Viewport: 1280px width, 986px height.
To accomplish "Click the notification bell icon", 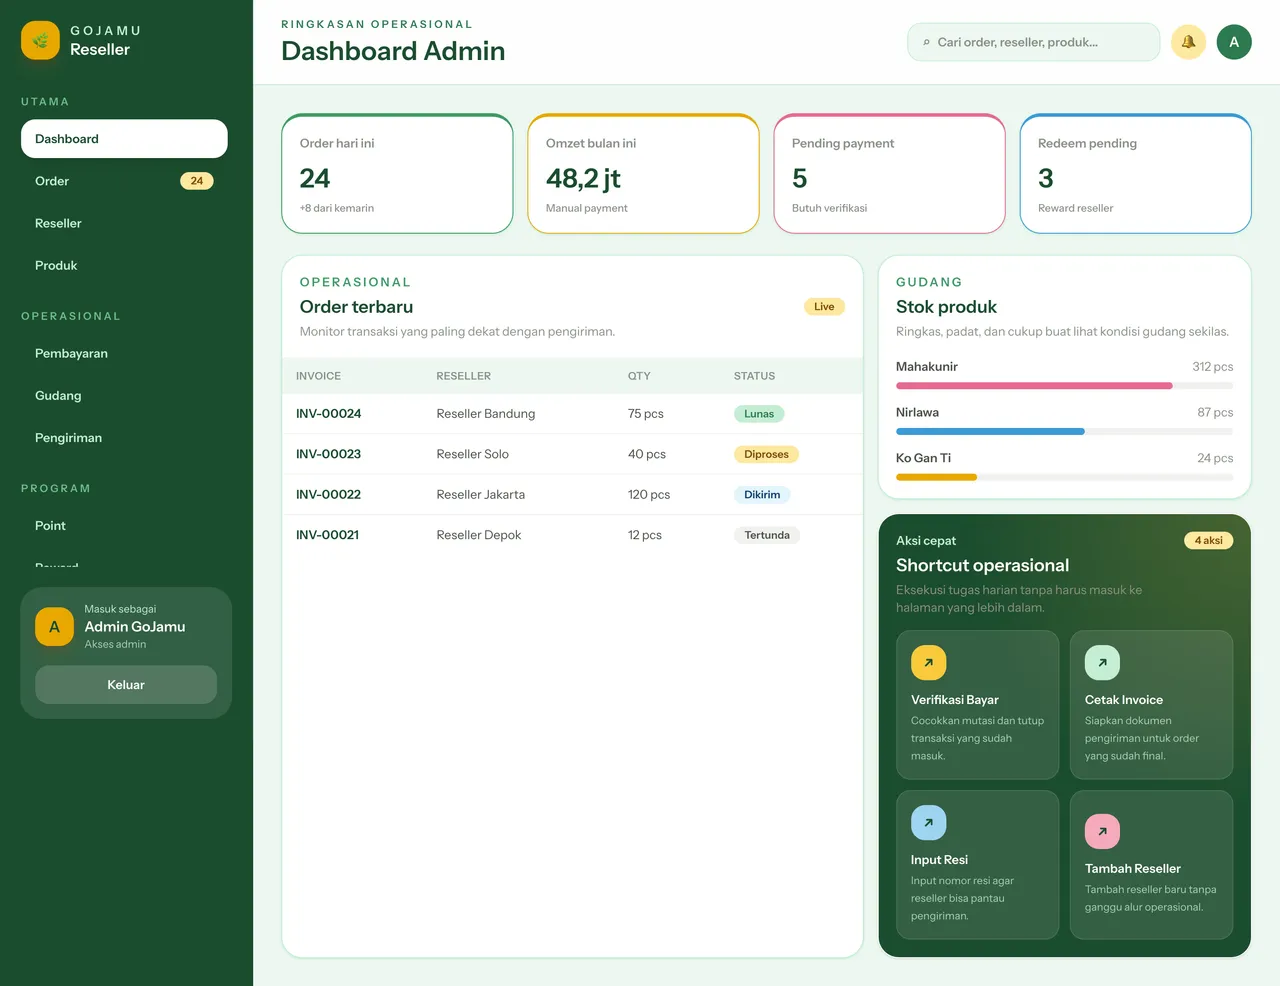I will click(x=1188, y=42).
